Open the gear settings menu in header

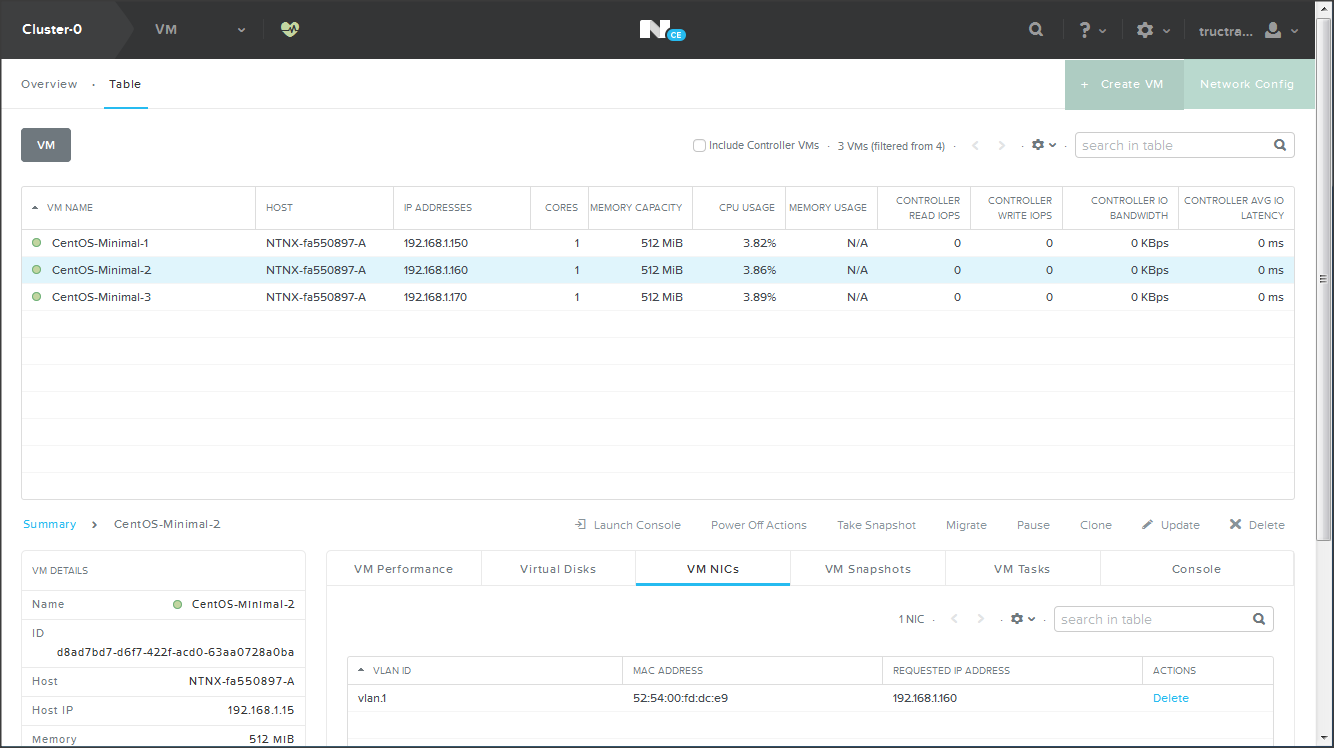1145,30
